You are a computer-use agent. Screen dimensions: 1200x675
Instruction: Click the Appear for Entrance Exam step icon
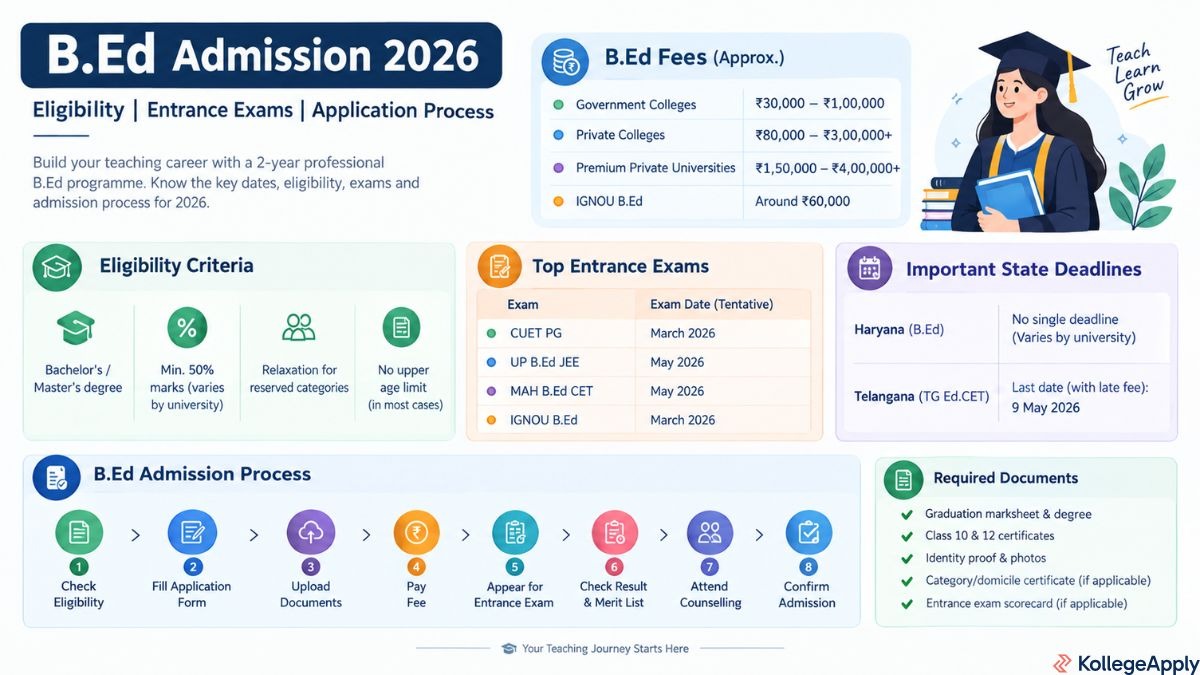click(514, 533)
